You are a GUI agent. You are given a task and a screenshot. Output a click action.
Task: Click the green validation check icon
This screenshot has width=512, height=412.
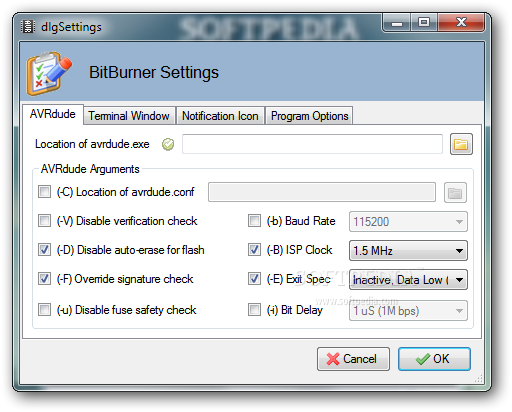(x=168, y=144)
